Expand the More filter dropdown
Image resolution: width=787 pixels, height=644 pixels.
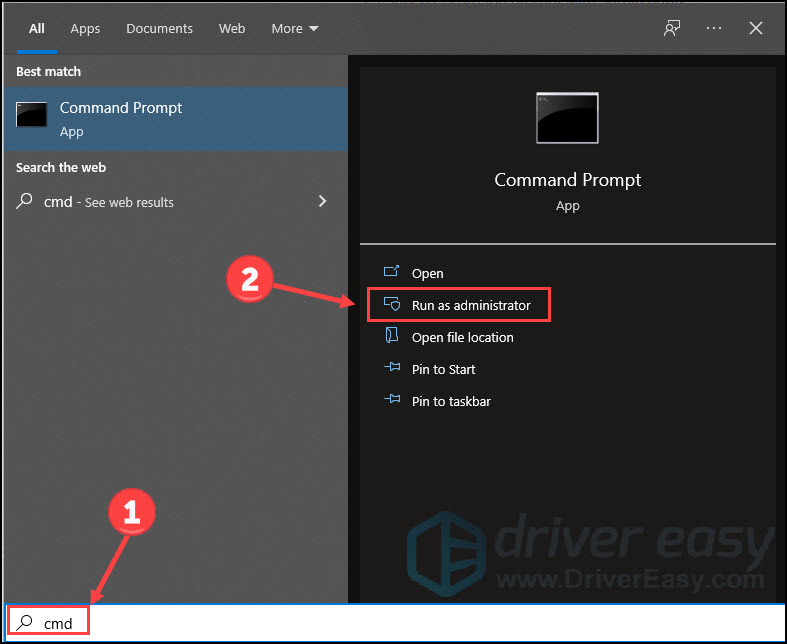295,29
